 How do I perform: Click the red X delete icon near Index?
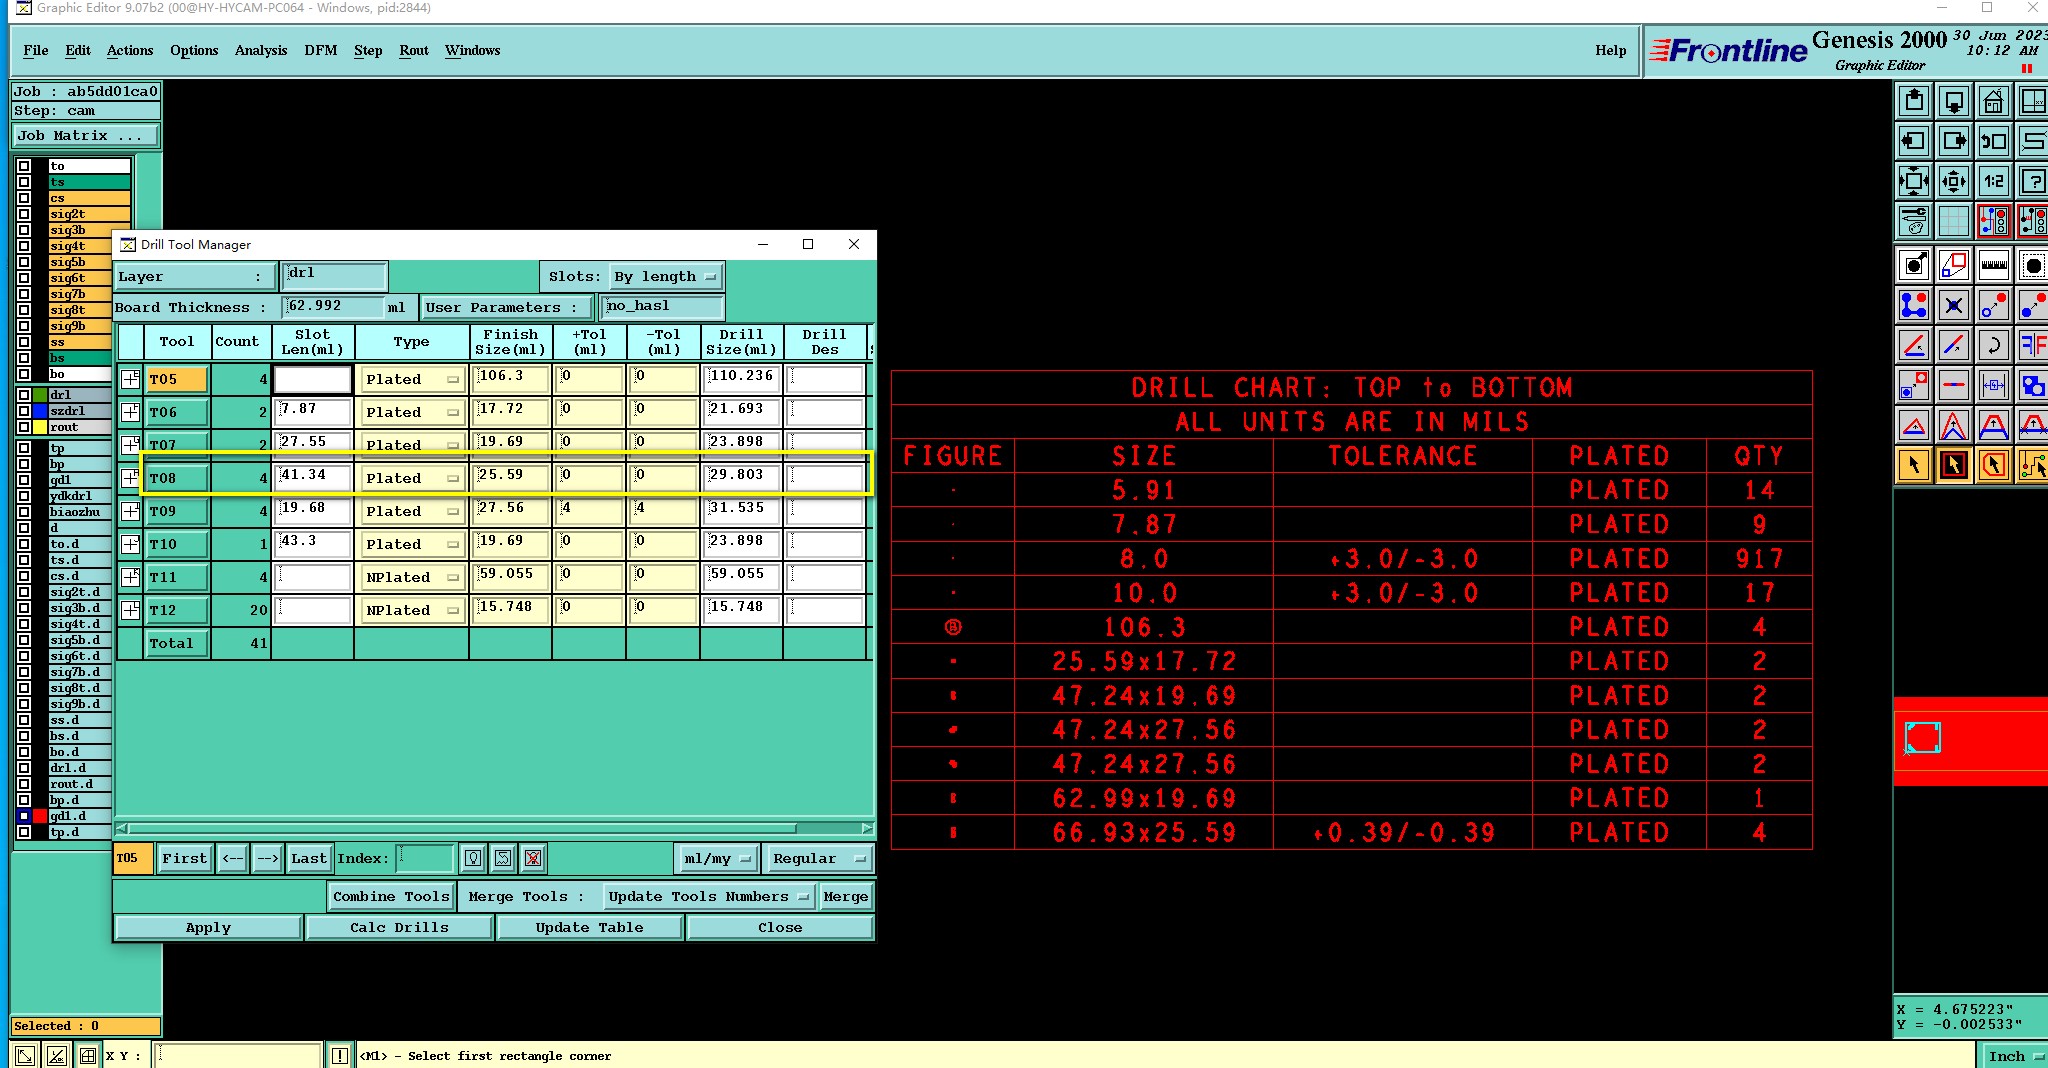pyautogui.click(x=533, y=858)
